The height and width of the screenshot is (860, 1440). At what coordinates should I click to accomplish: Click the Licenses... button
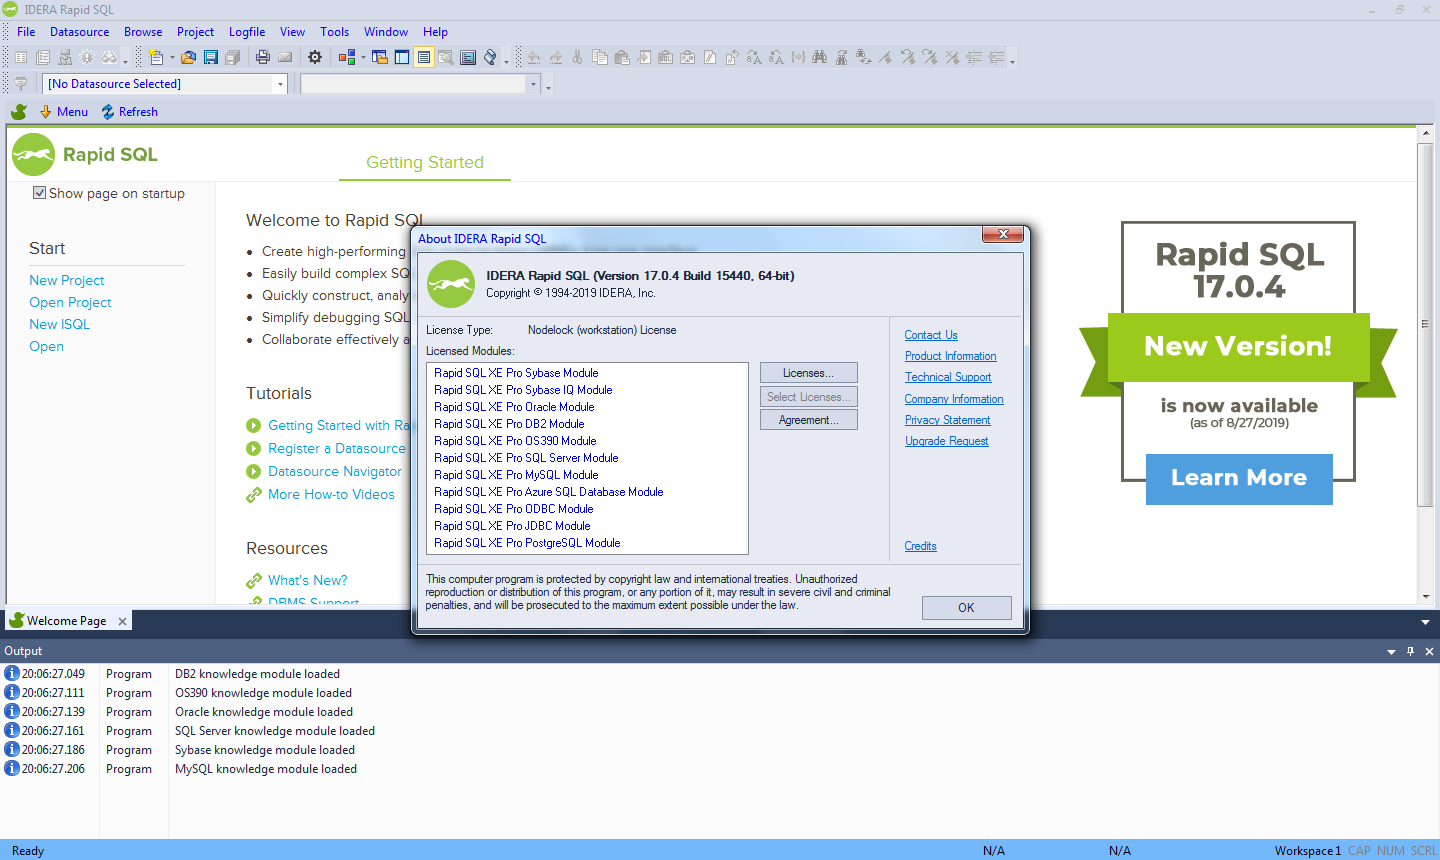coord(808,373)
